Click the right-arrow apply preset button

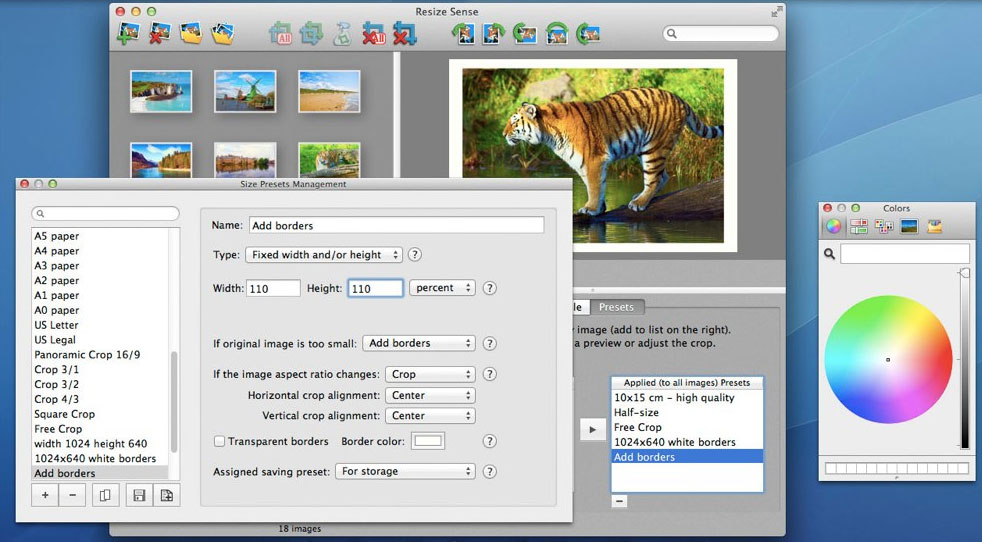tap(592, 430)
